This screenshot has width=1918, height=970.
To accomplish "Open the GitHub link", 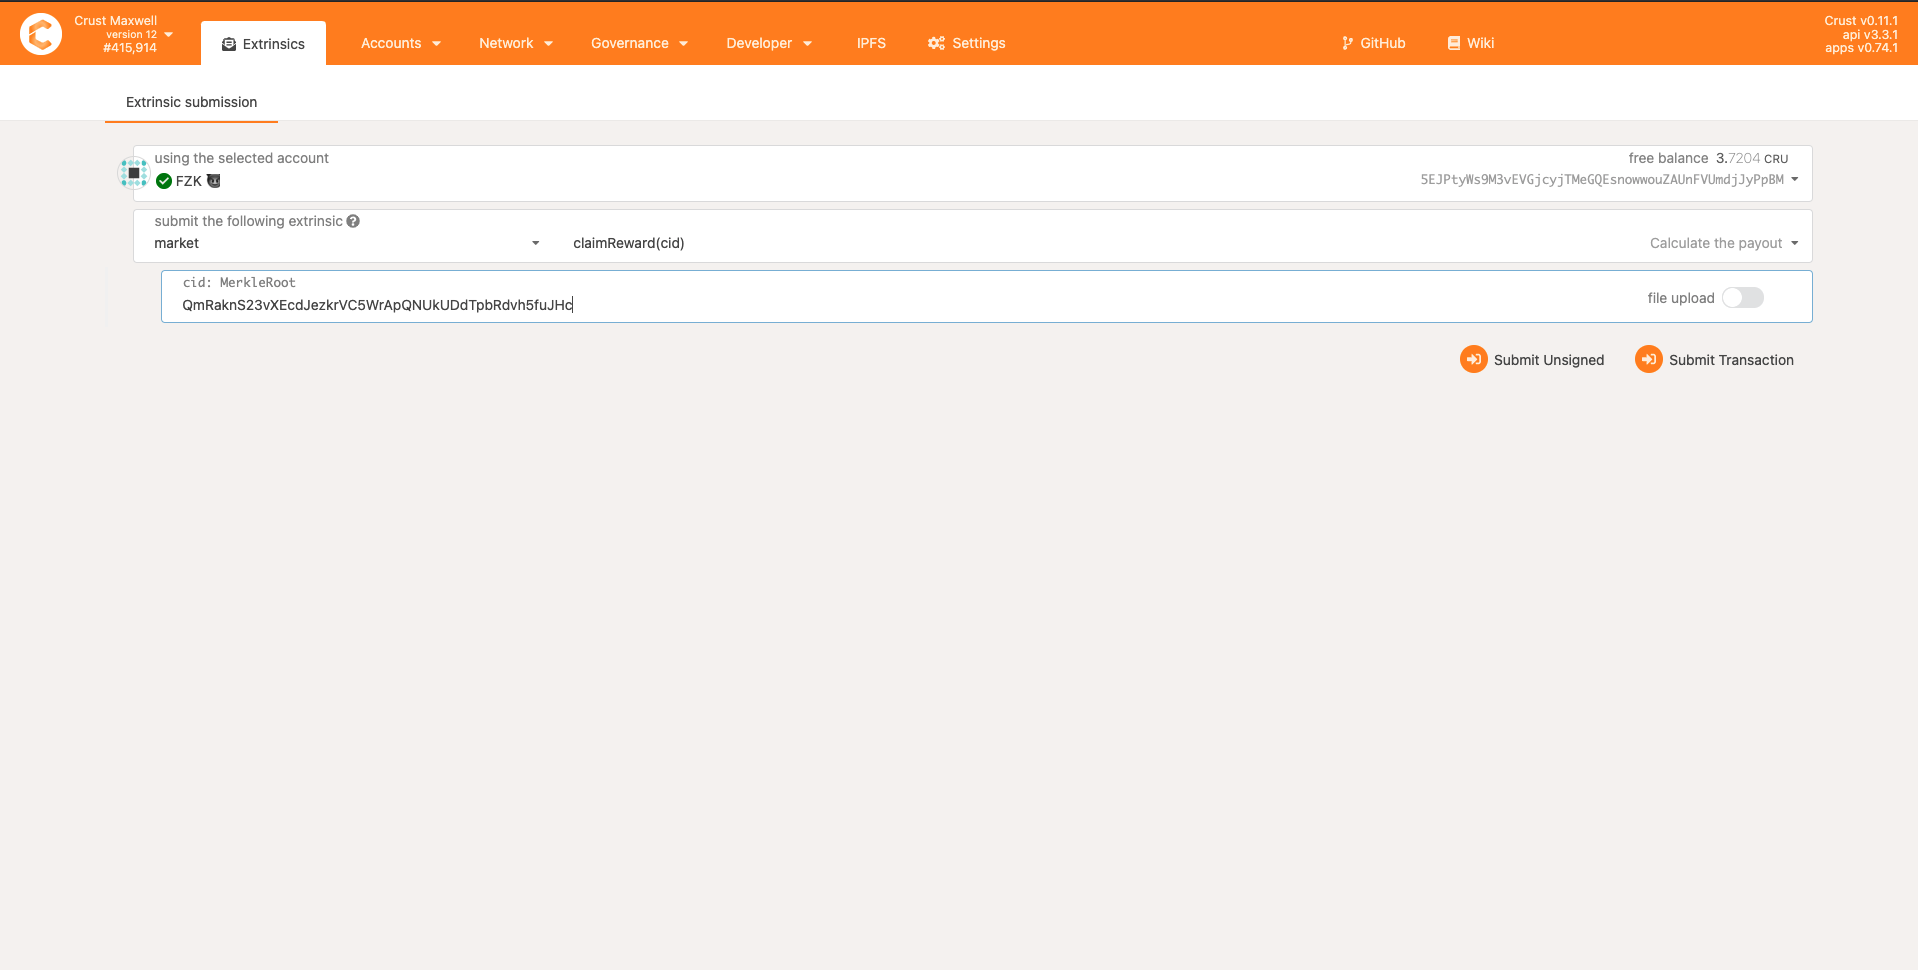I will point(1373,43).
